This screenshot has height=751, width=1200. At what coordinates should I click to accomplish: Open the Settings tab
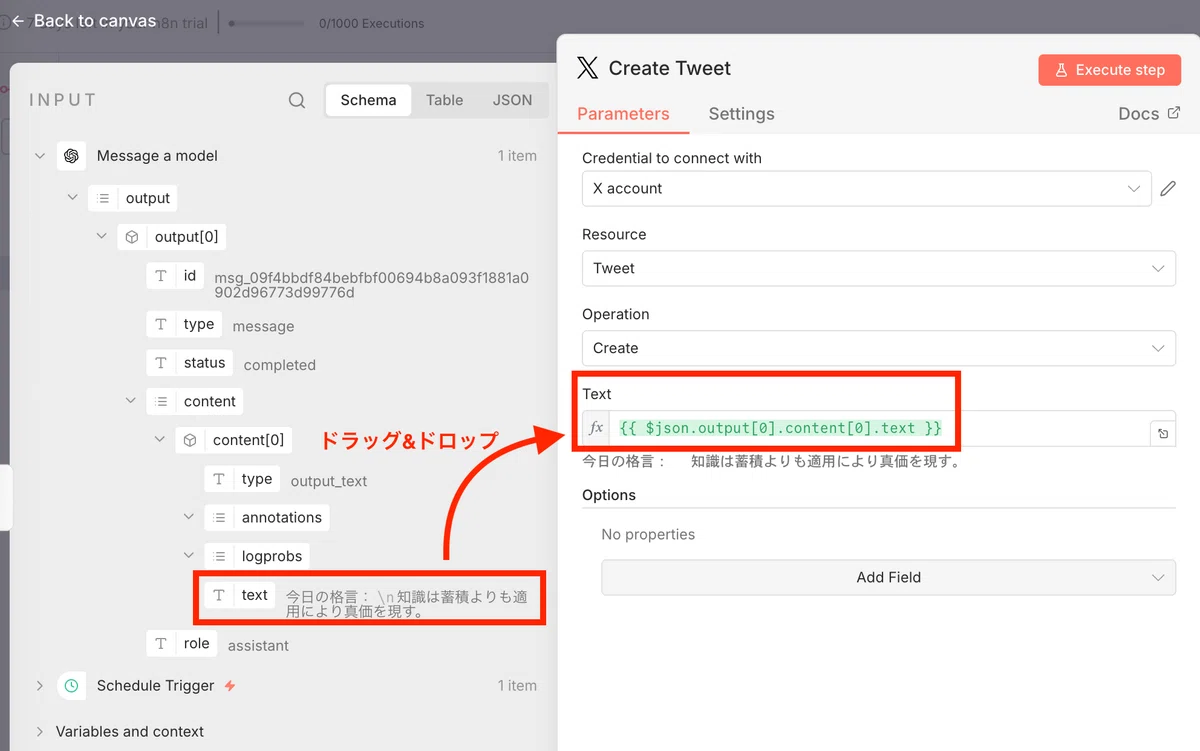741,114
